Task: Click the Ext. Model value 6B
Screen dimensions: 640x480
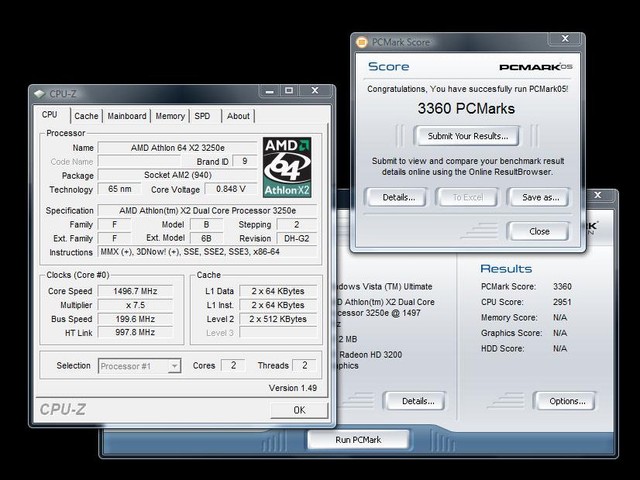Action: (x=206, y=238)
